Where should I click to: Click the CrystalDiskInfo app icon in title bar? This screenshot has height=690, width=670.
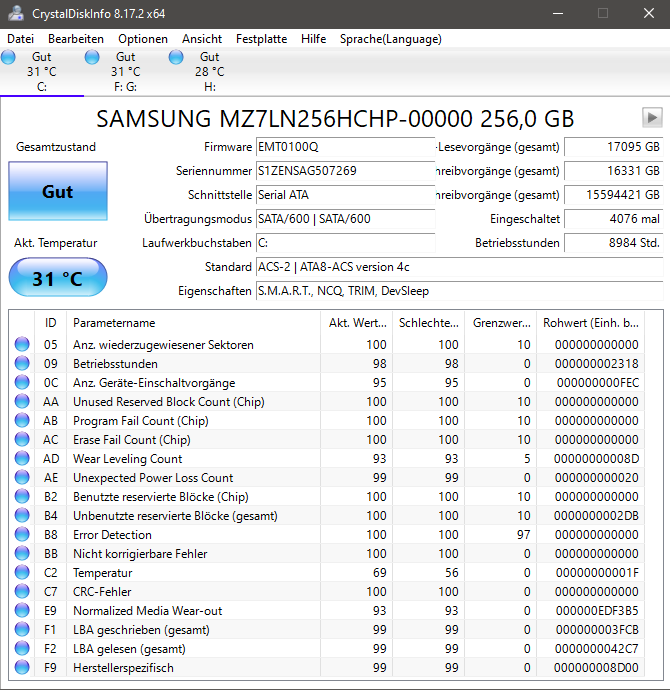(15, 14)
